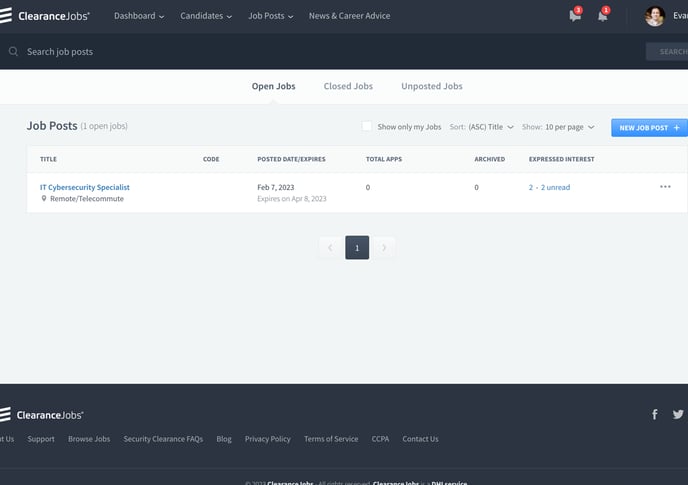Viewport: 688px width, 485px height.
Task: Go to previous page arrow
Action: coord(330,248)
